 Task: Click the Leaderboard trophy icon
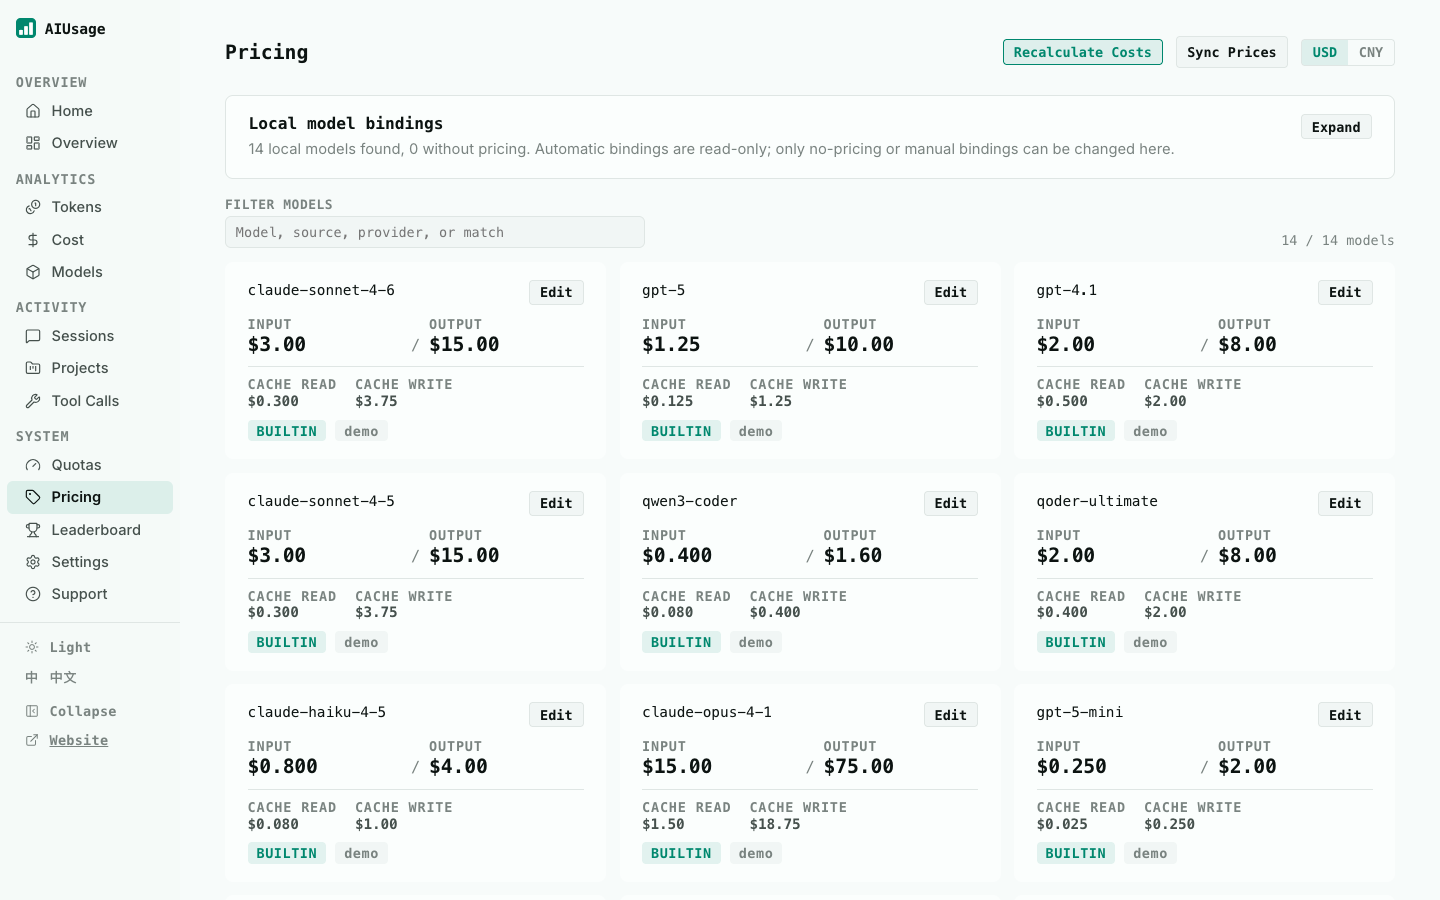point(33,530)
